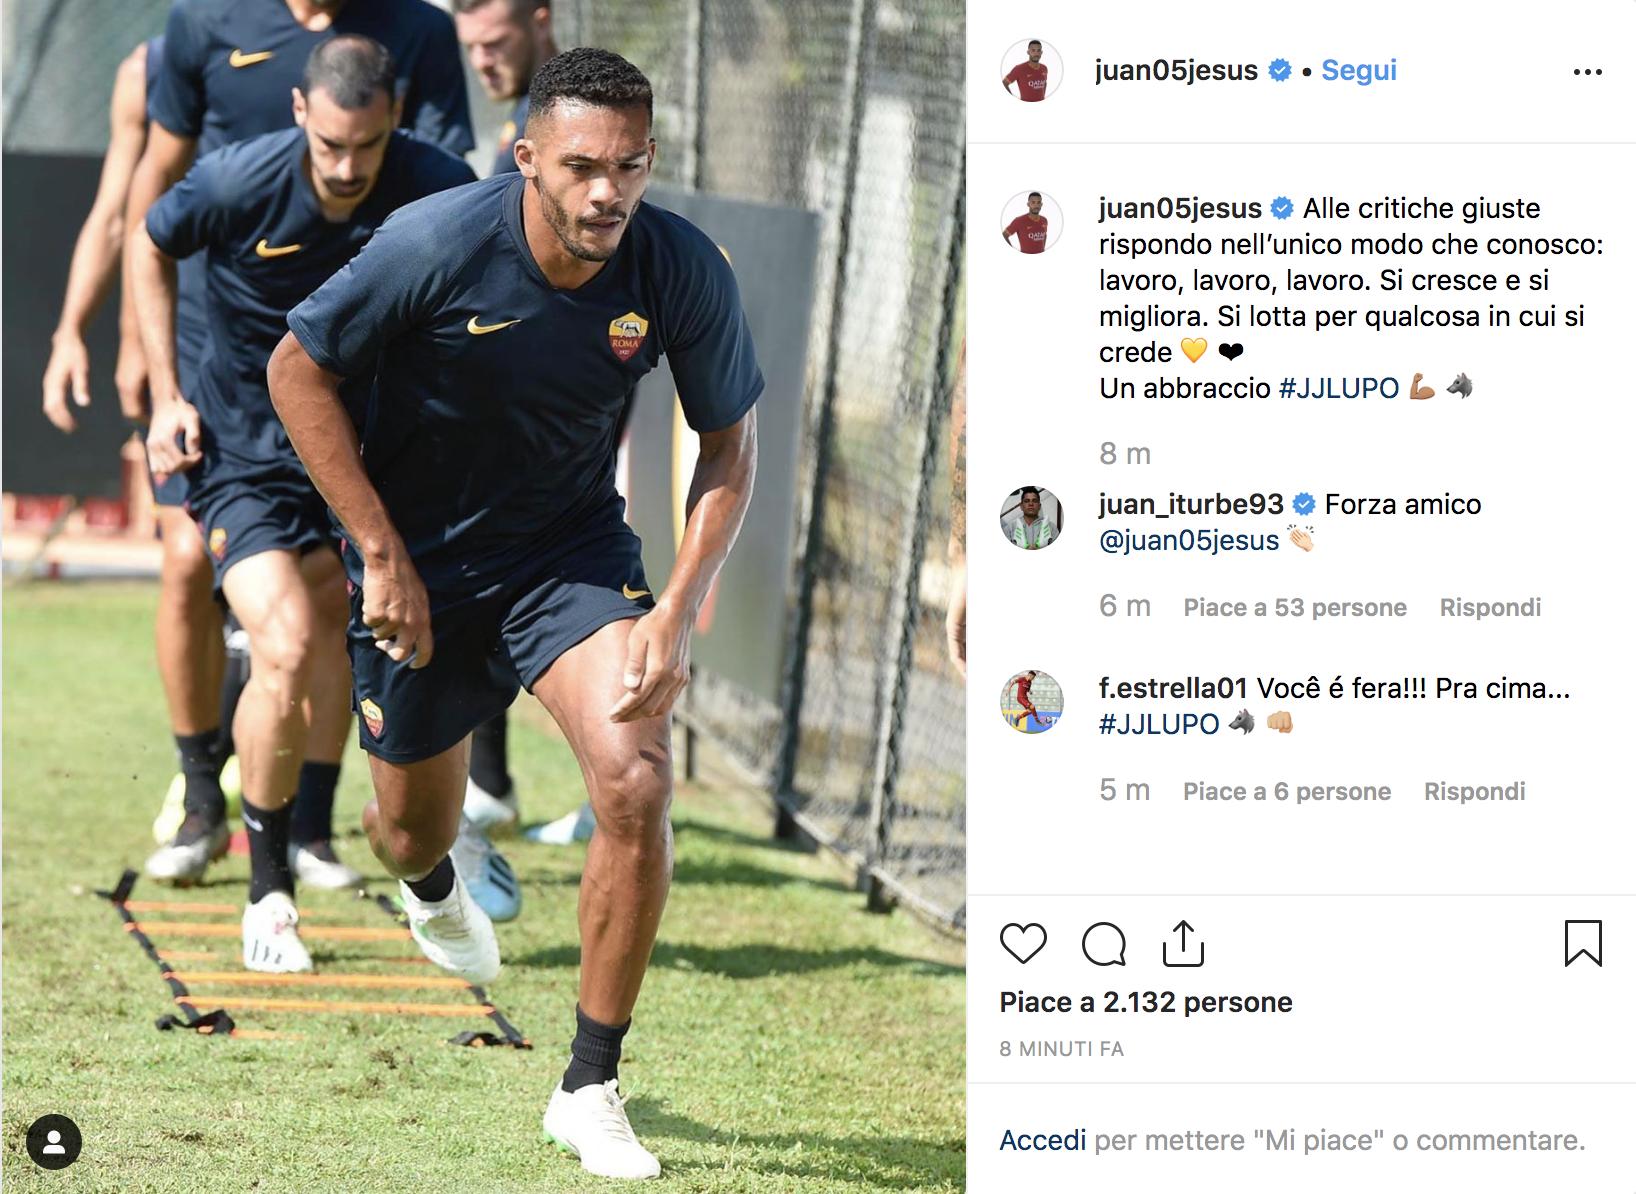Image resolution: width=1636 pixels, height=1194 pixels.
Task: Click the Segui follow button
Action: coord(1359,70)
